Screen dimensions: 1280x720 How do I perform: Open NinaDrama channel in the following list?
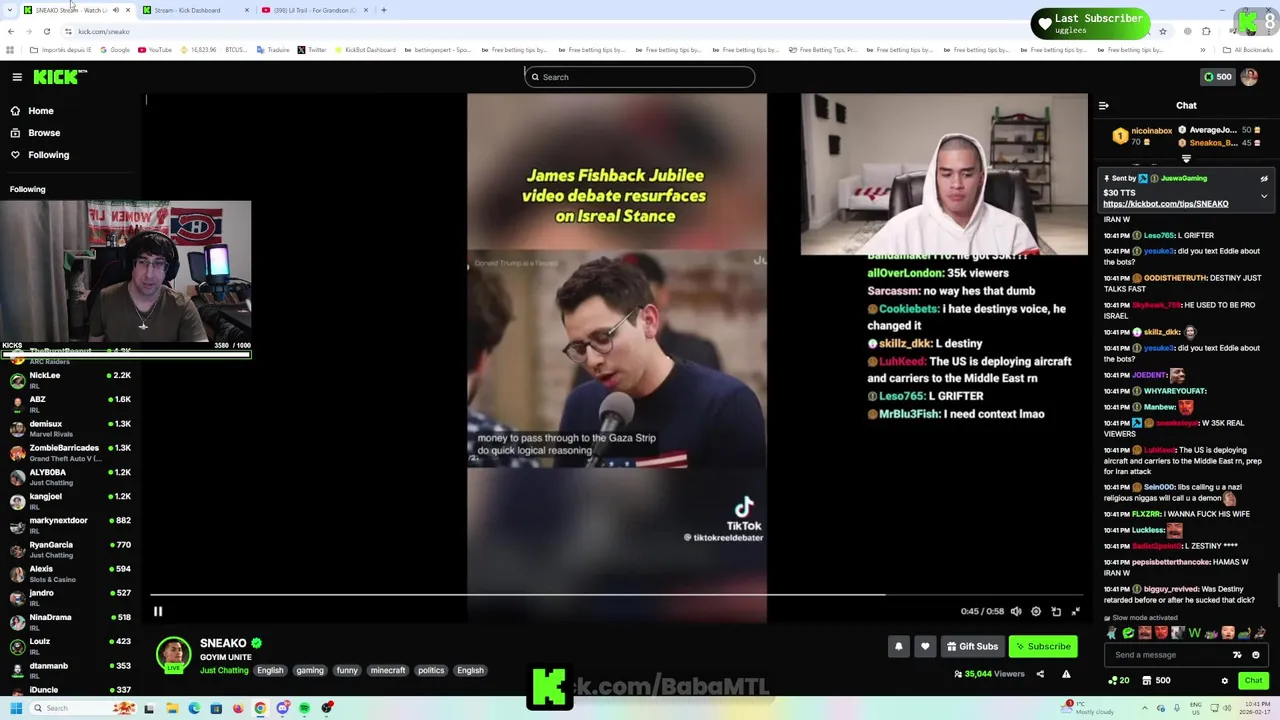[70, 622]
